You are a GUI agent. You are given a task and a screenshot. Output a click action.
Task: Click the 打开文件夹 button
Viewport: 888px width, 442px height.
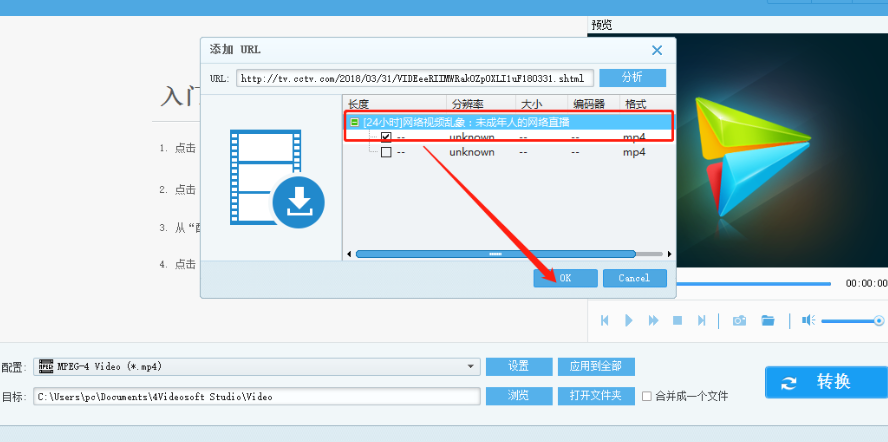pyautogui.click(x=596, y=396)
